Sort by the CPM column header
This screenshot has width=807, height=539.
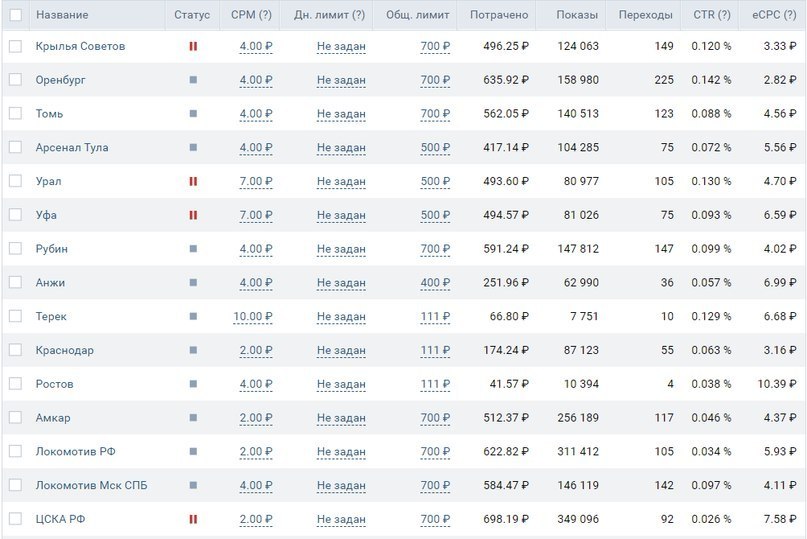tap(251, 15)
